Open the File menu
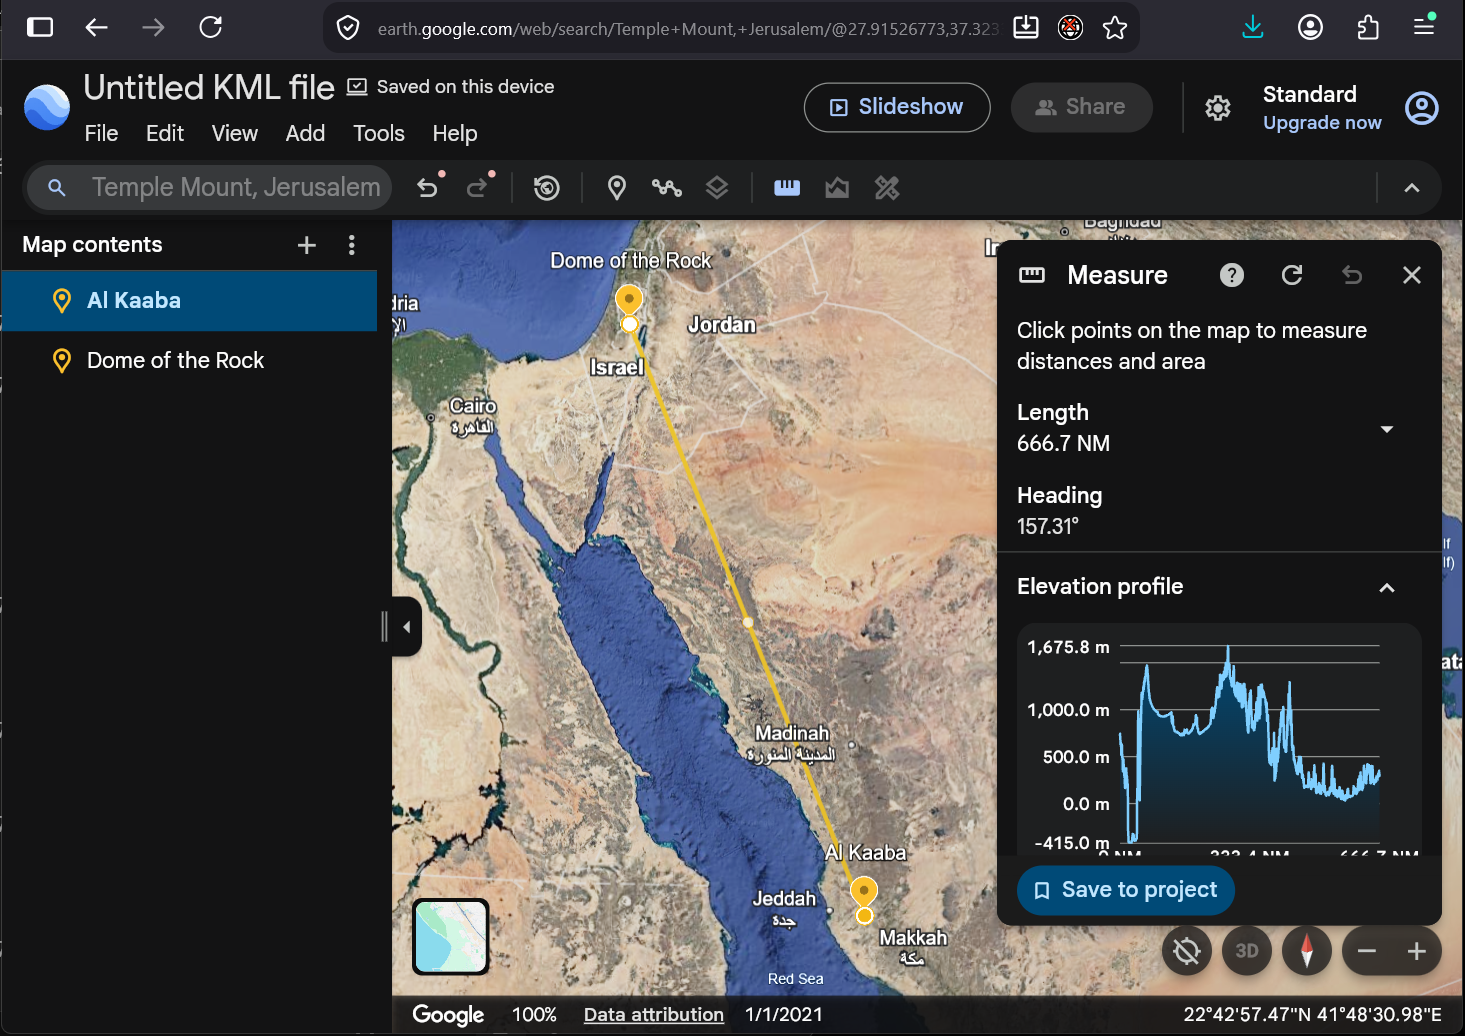Viewport: 1465px width, 1036px height. click(x=101, y=133)
